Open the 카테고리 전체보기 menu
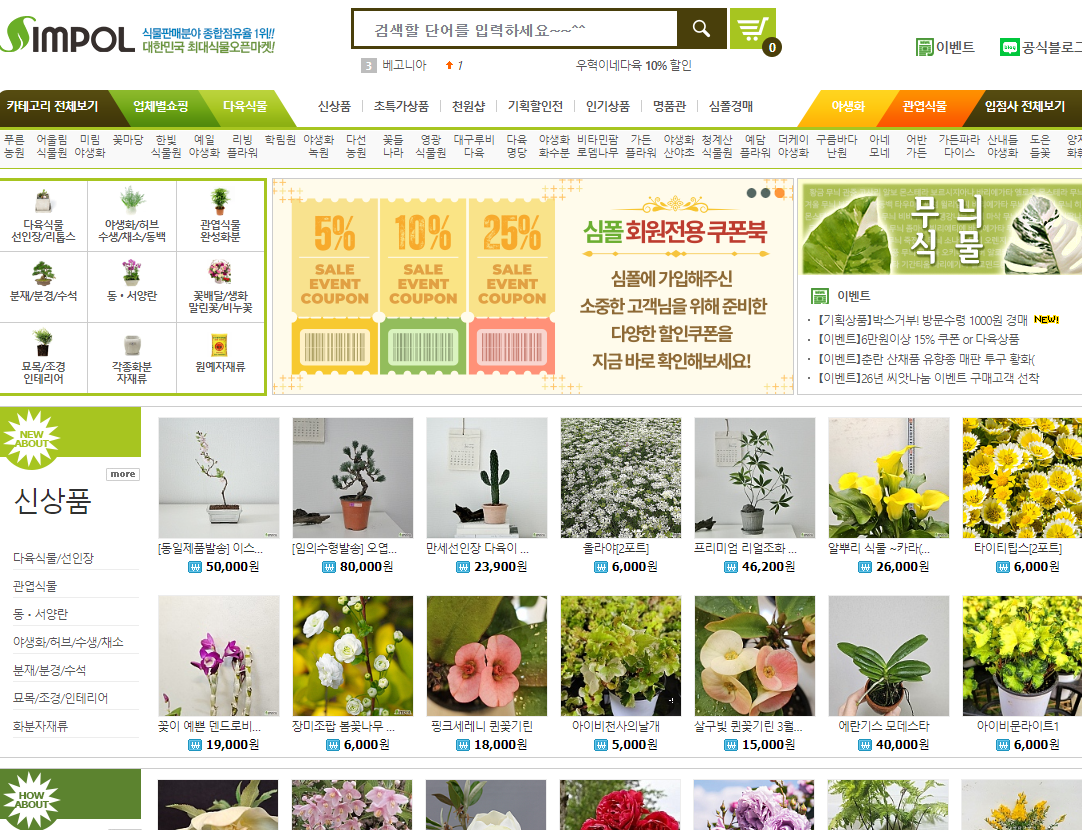Image resolution: width=1082 pixels, height=830 pixels. [x=52, y=106]
